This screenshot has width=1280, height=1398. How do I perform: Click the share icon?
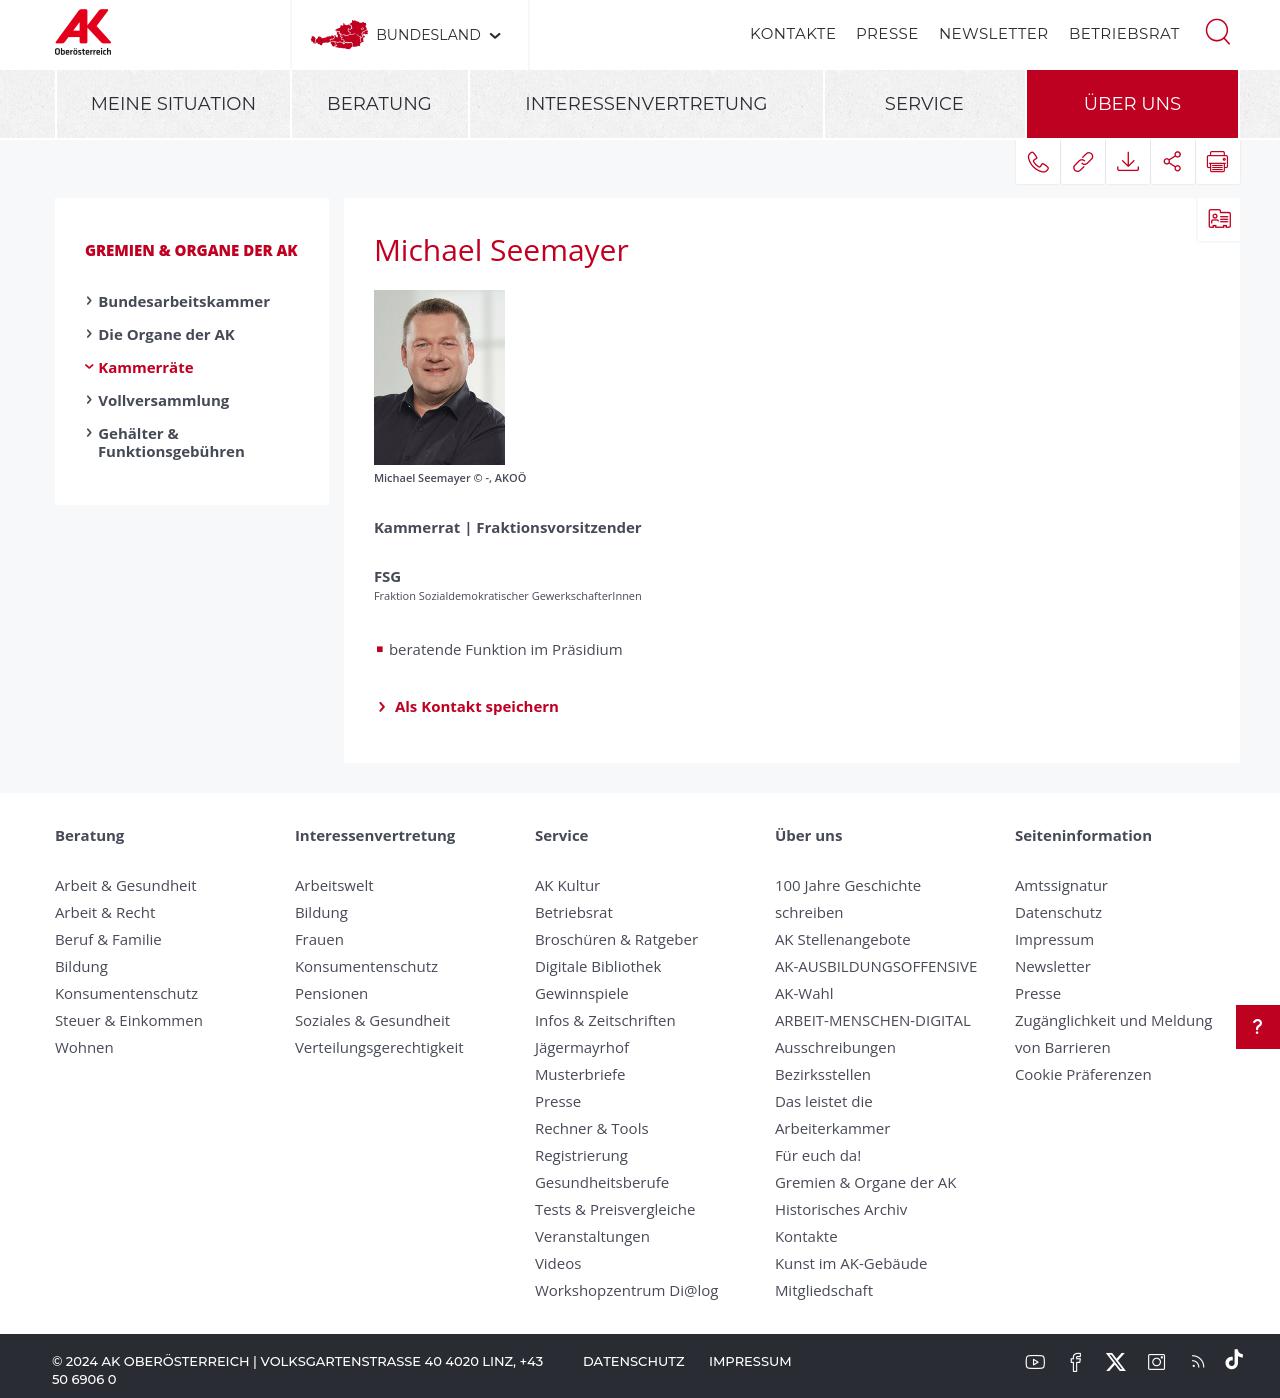point(1173,162)
